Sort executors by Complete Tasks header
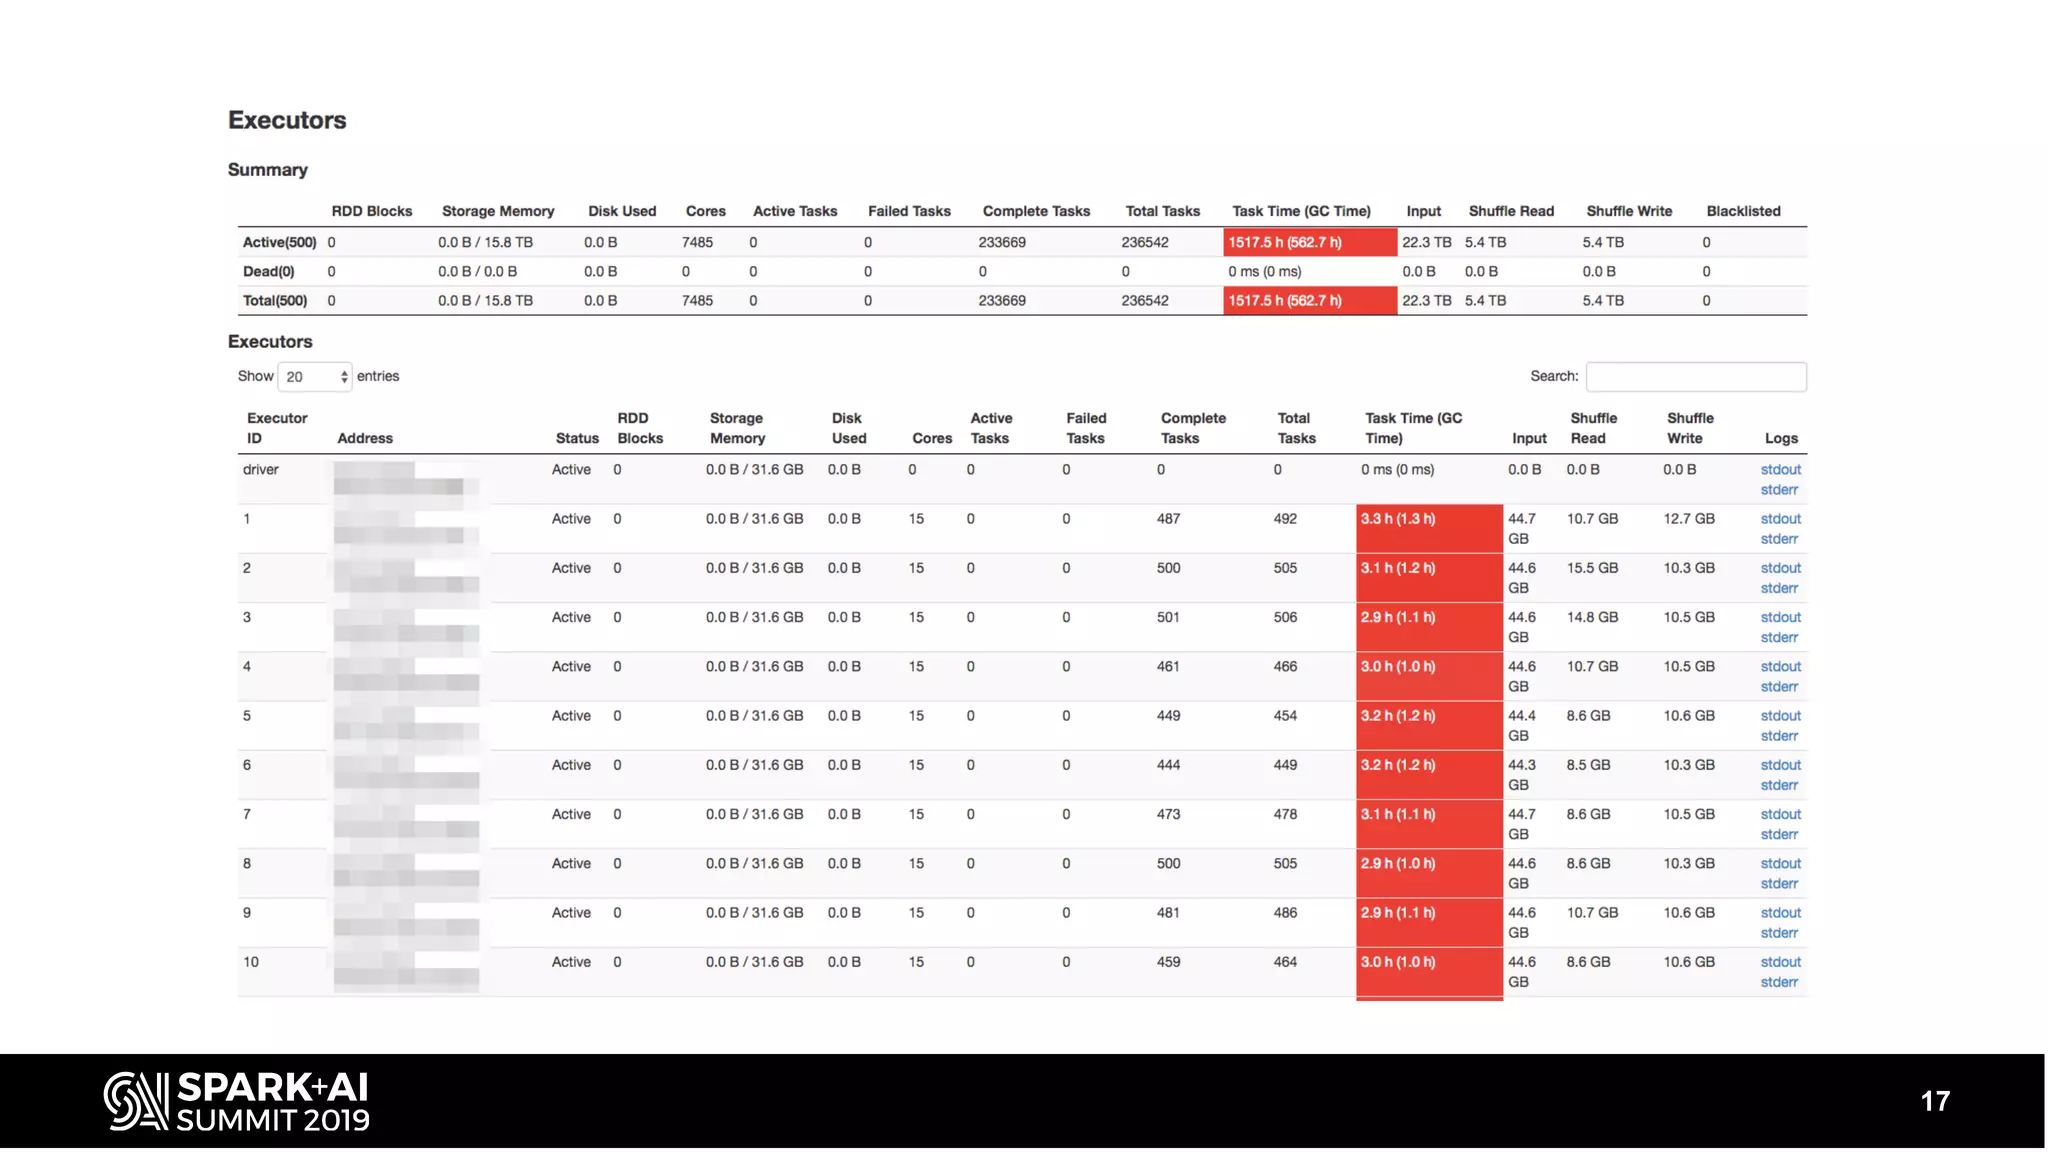The image size is (2048, 1152). (x=1193, y=428)
